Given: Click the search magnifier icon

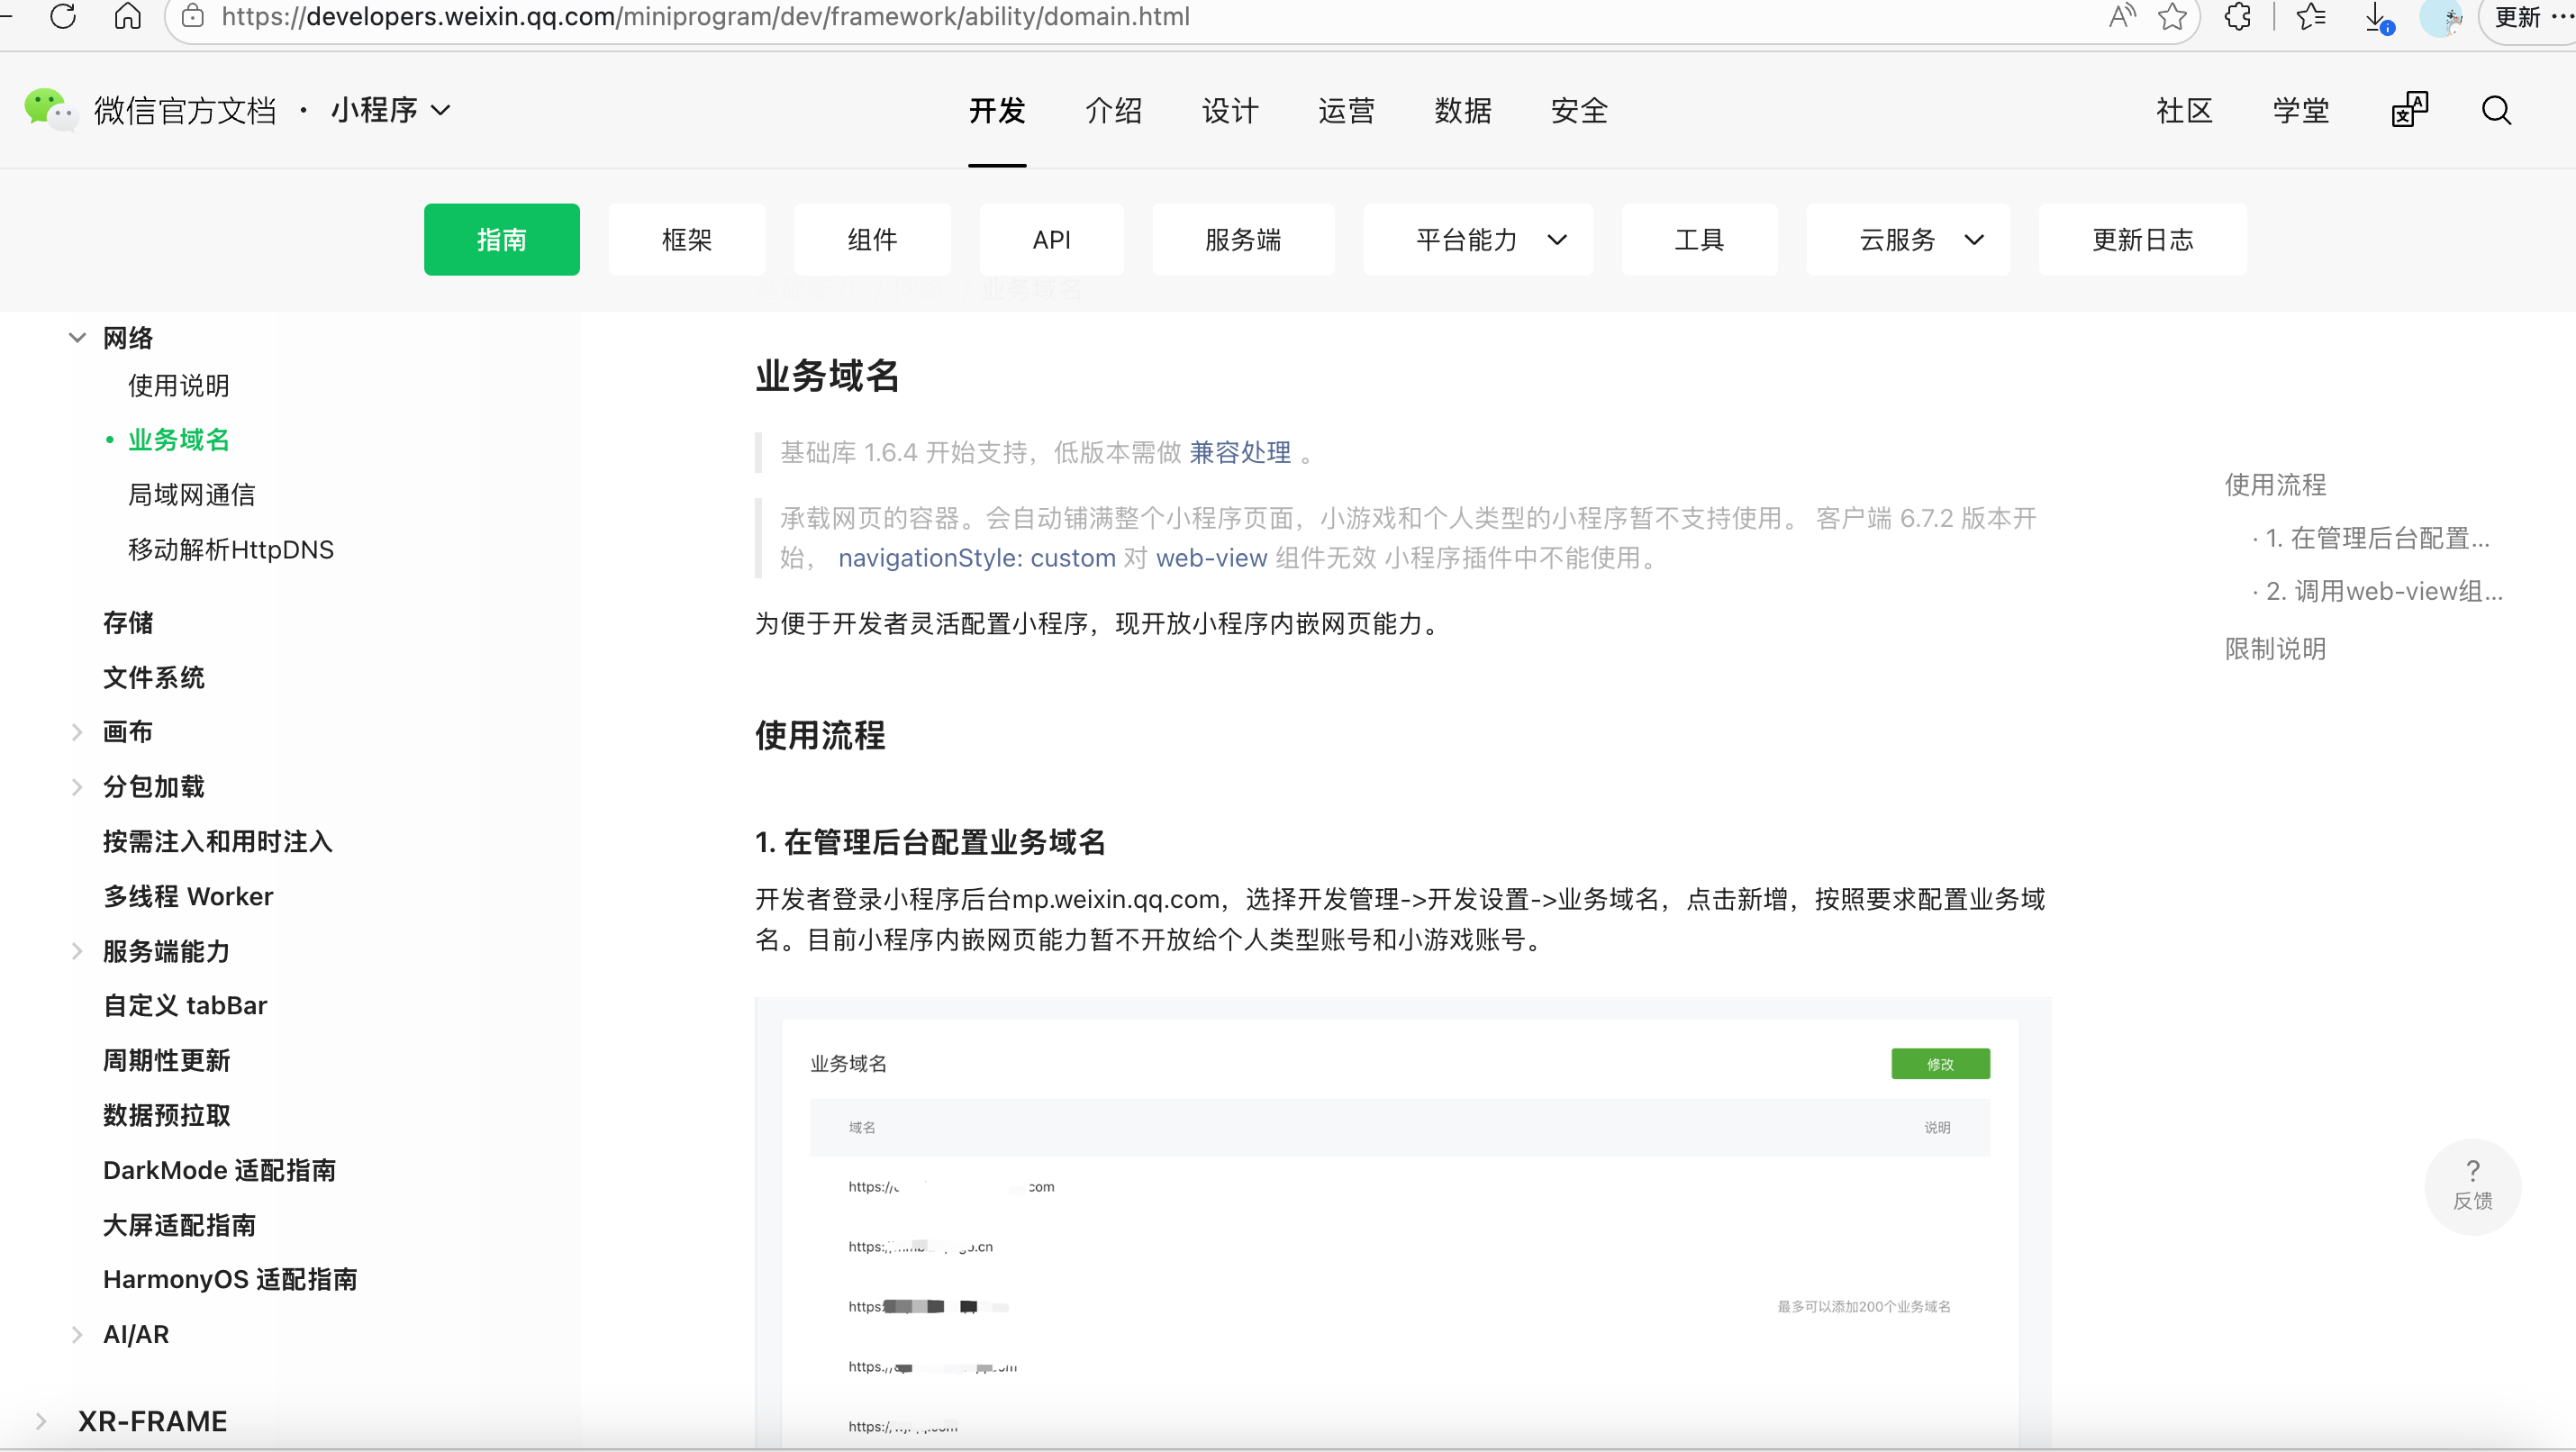Looking at the screenshot, I should (x=2496, y=110).
